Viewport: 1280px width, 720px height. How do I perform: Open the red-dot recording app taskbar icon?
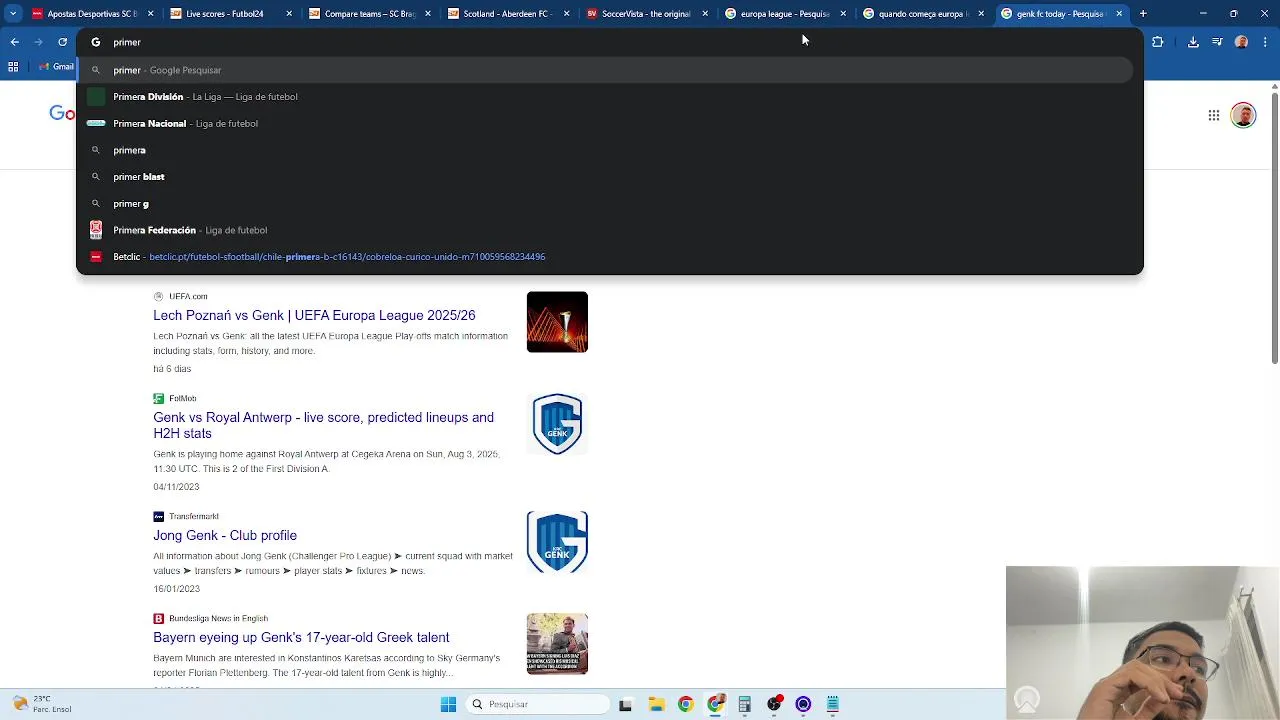[774, 704]
